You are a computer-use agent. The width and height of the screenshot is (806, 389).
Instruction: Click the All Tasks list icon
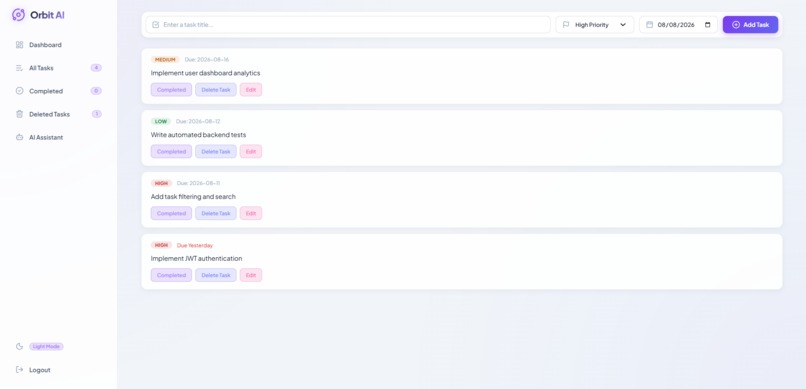pyautogui.click(x=20, y=68)
